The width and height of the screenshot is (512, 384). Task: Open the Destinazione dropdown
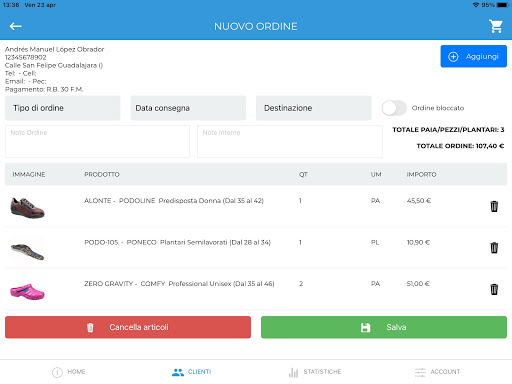click(x=313, y=108)
